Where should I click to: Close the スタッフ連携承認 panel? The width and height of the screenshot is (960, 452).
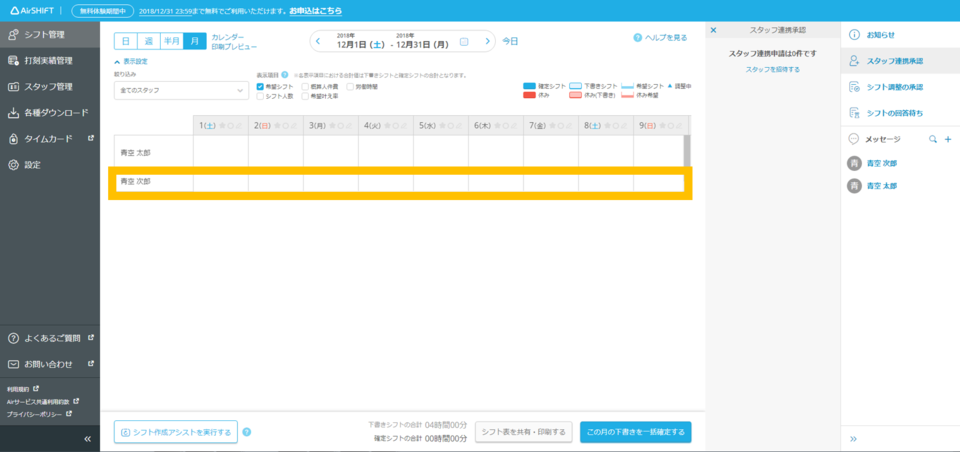(x=713, y=30)
